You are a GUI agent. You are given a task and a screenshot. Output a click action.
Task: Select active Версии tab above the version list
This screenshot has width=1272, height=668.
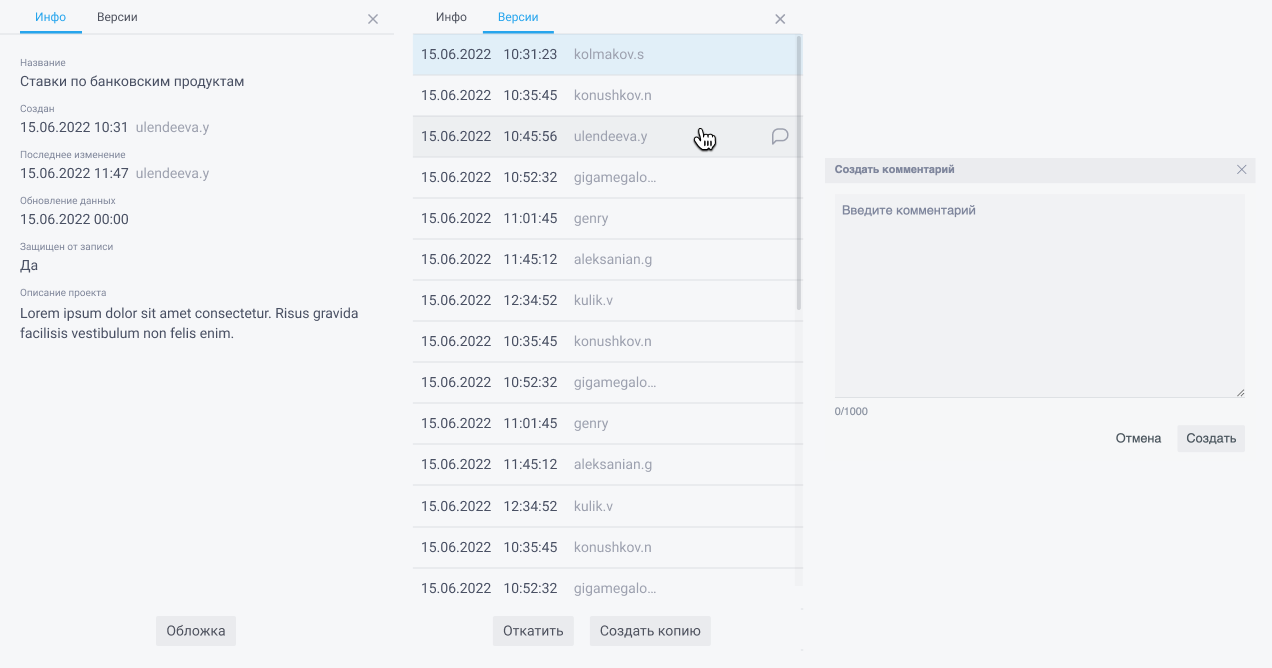(x=518, y=17)
